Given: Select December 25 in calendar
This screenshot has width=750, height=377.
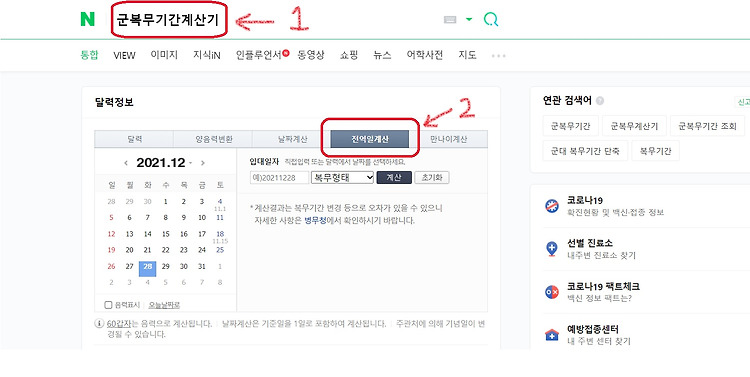Looking at the screenshot, I should pyautogui.click(x=220, y=250).
